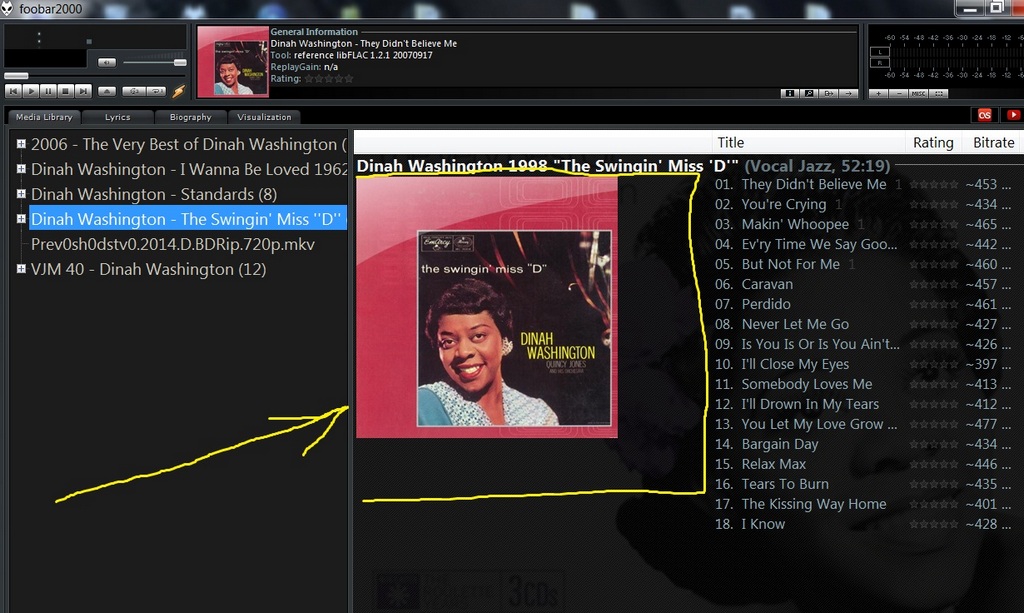Set rating stars for 'Caravan' track
The image size is (1024, 613).
934,285
